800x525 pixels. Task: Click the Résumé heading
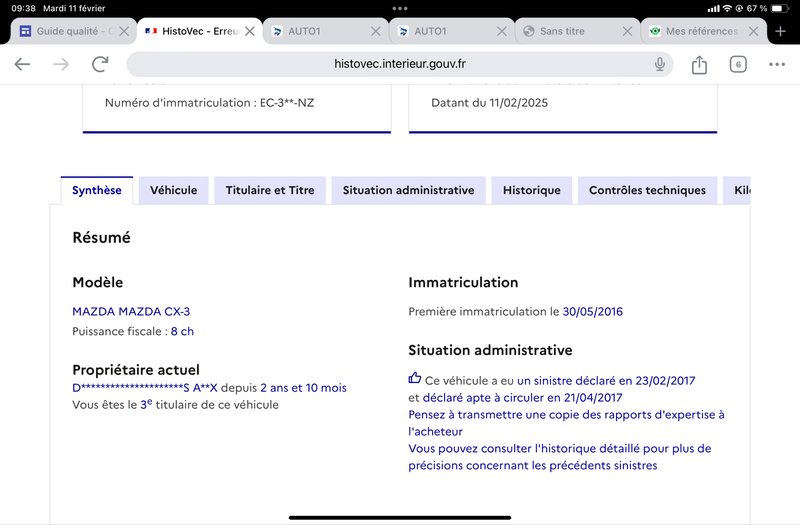pos(102,237)
